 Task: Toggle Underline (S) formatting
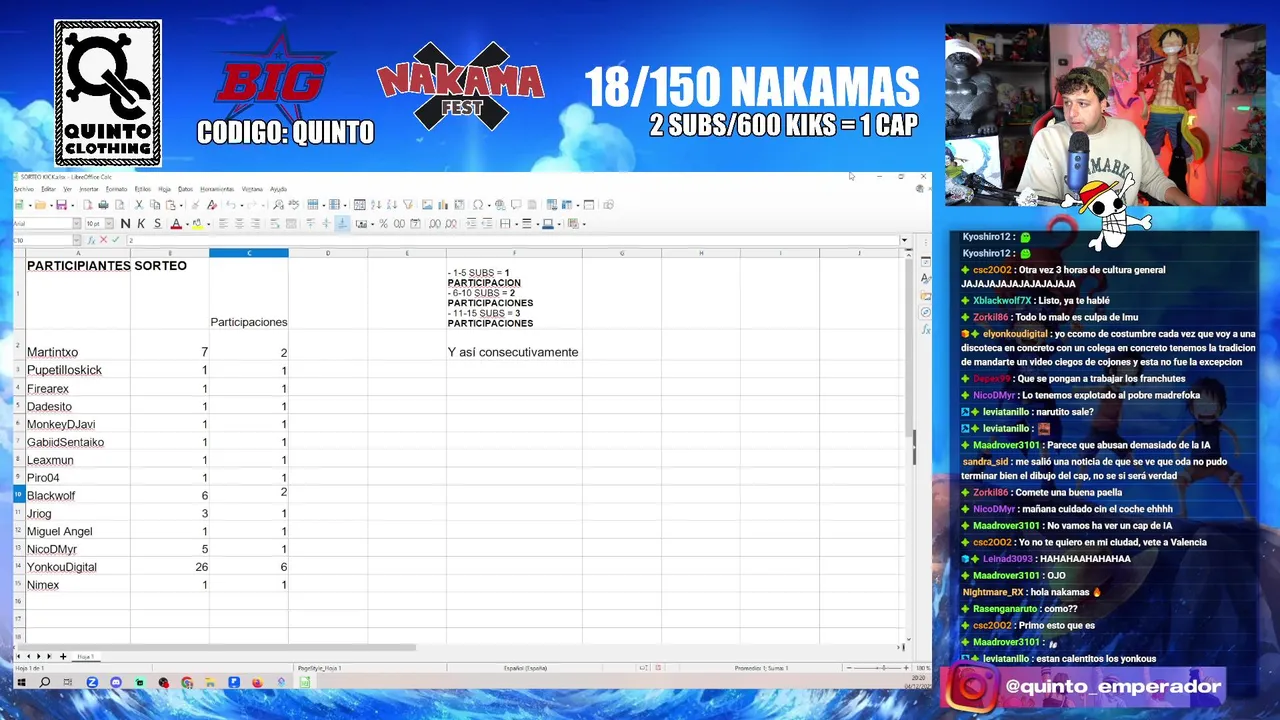pos(157,223)
